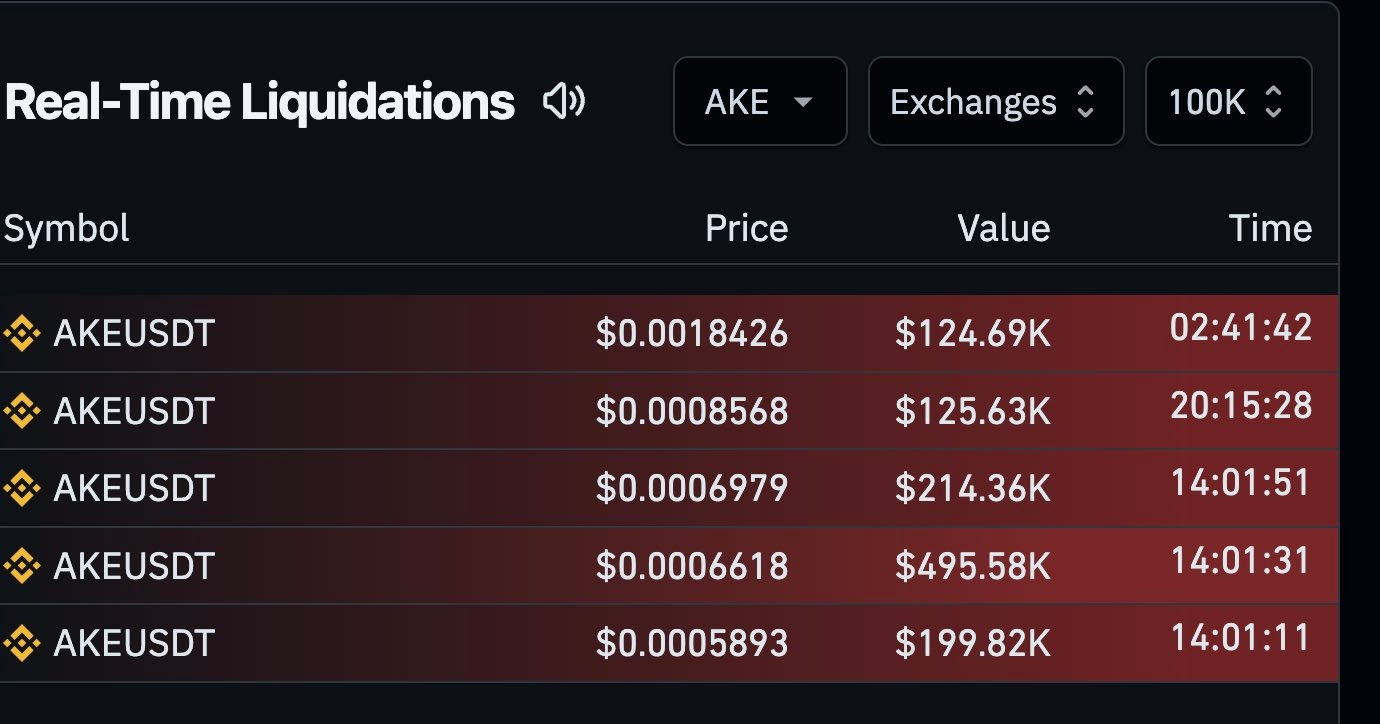Image resolution: width=1380 pixels, height=724 pixels.
Task: Click the Binance icon at $0.0018426 row
Action: pyautogui.click(x=22, y=333)
